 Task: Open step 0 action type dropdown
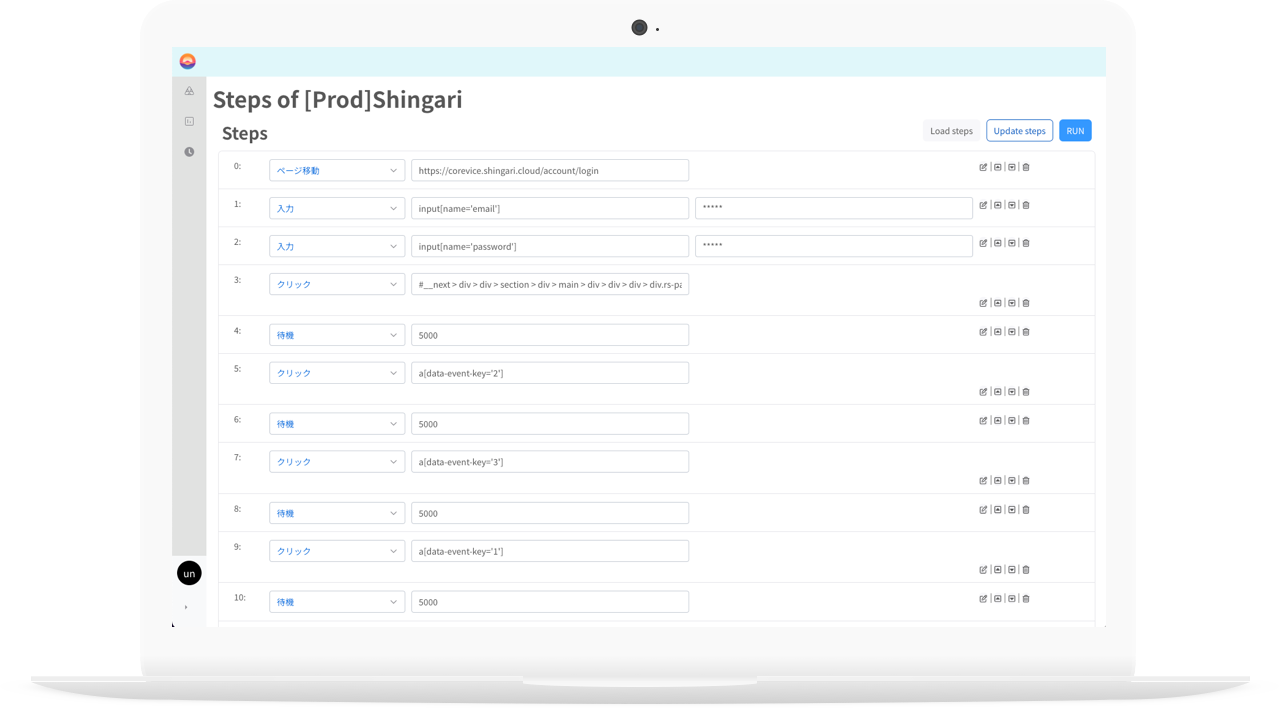[337, 170]
